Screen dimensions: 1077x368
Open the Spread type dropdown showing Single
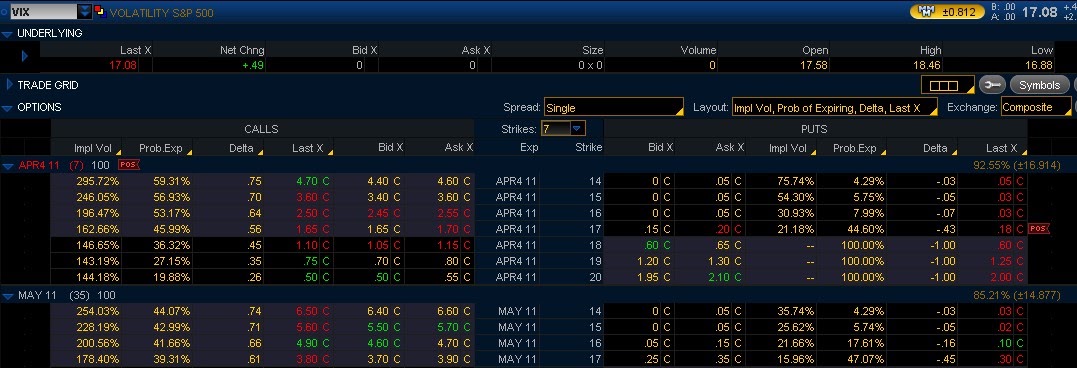613,107
